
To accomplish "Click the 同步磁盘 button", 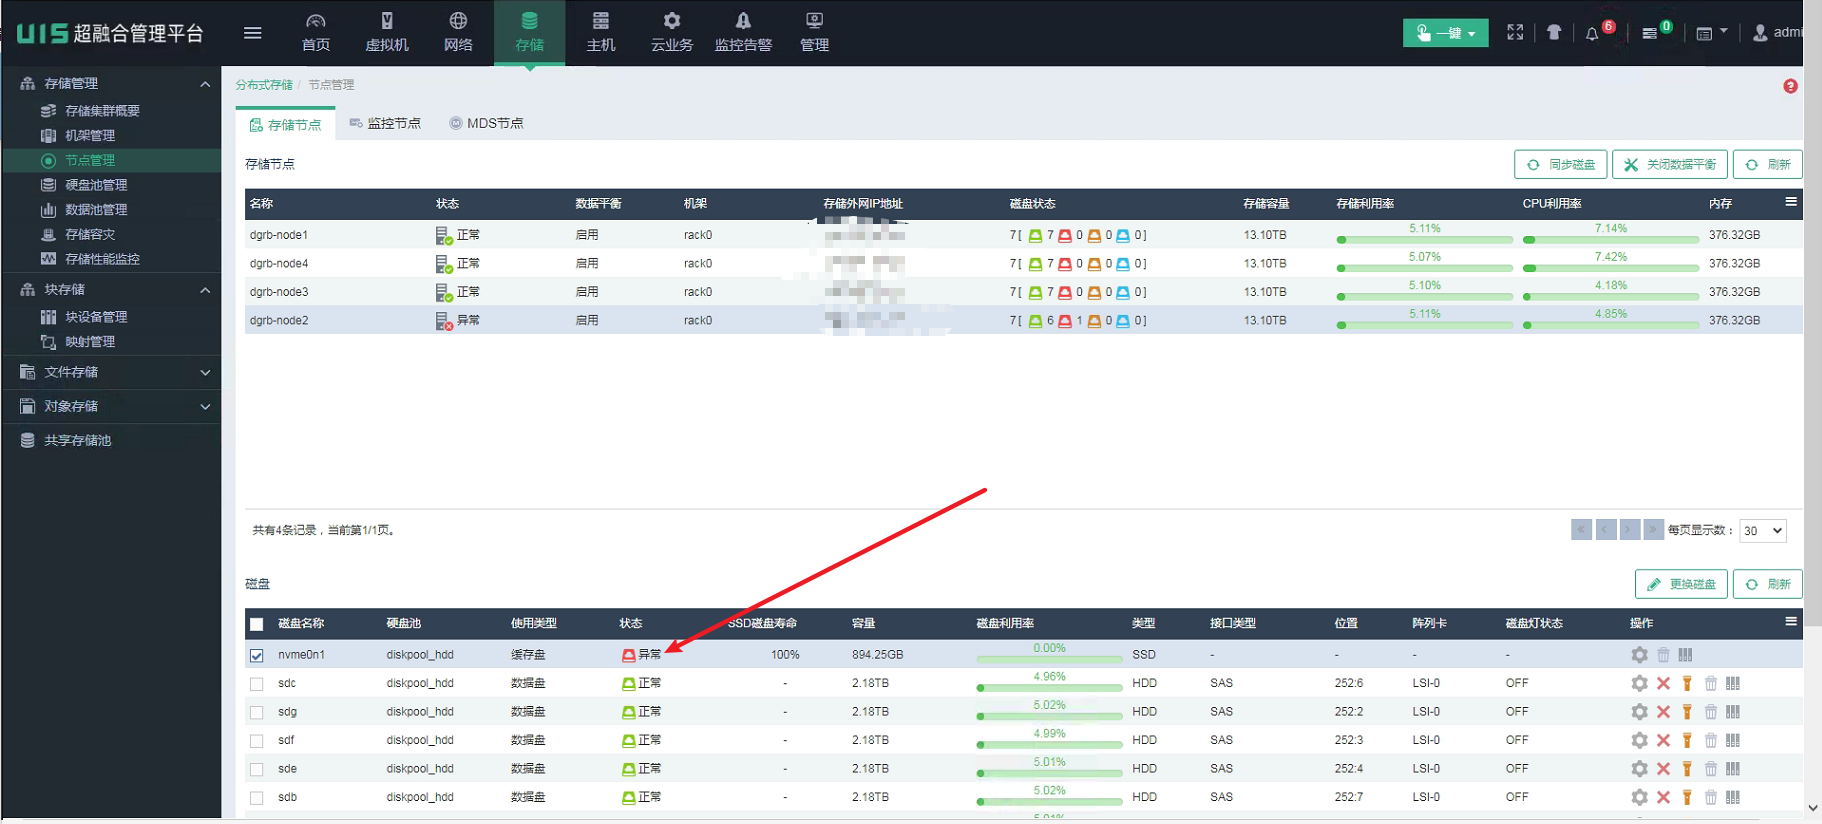I will [1560, 164].
